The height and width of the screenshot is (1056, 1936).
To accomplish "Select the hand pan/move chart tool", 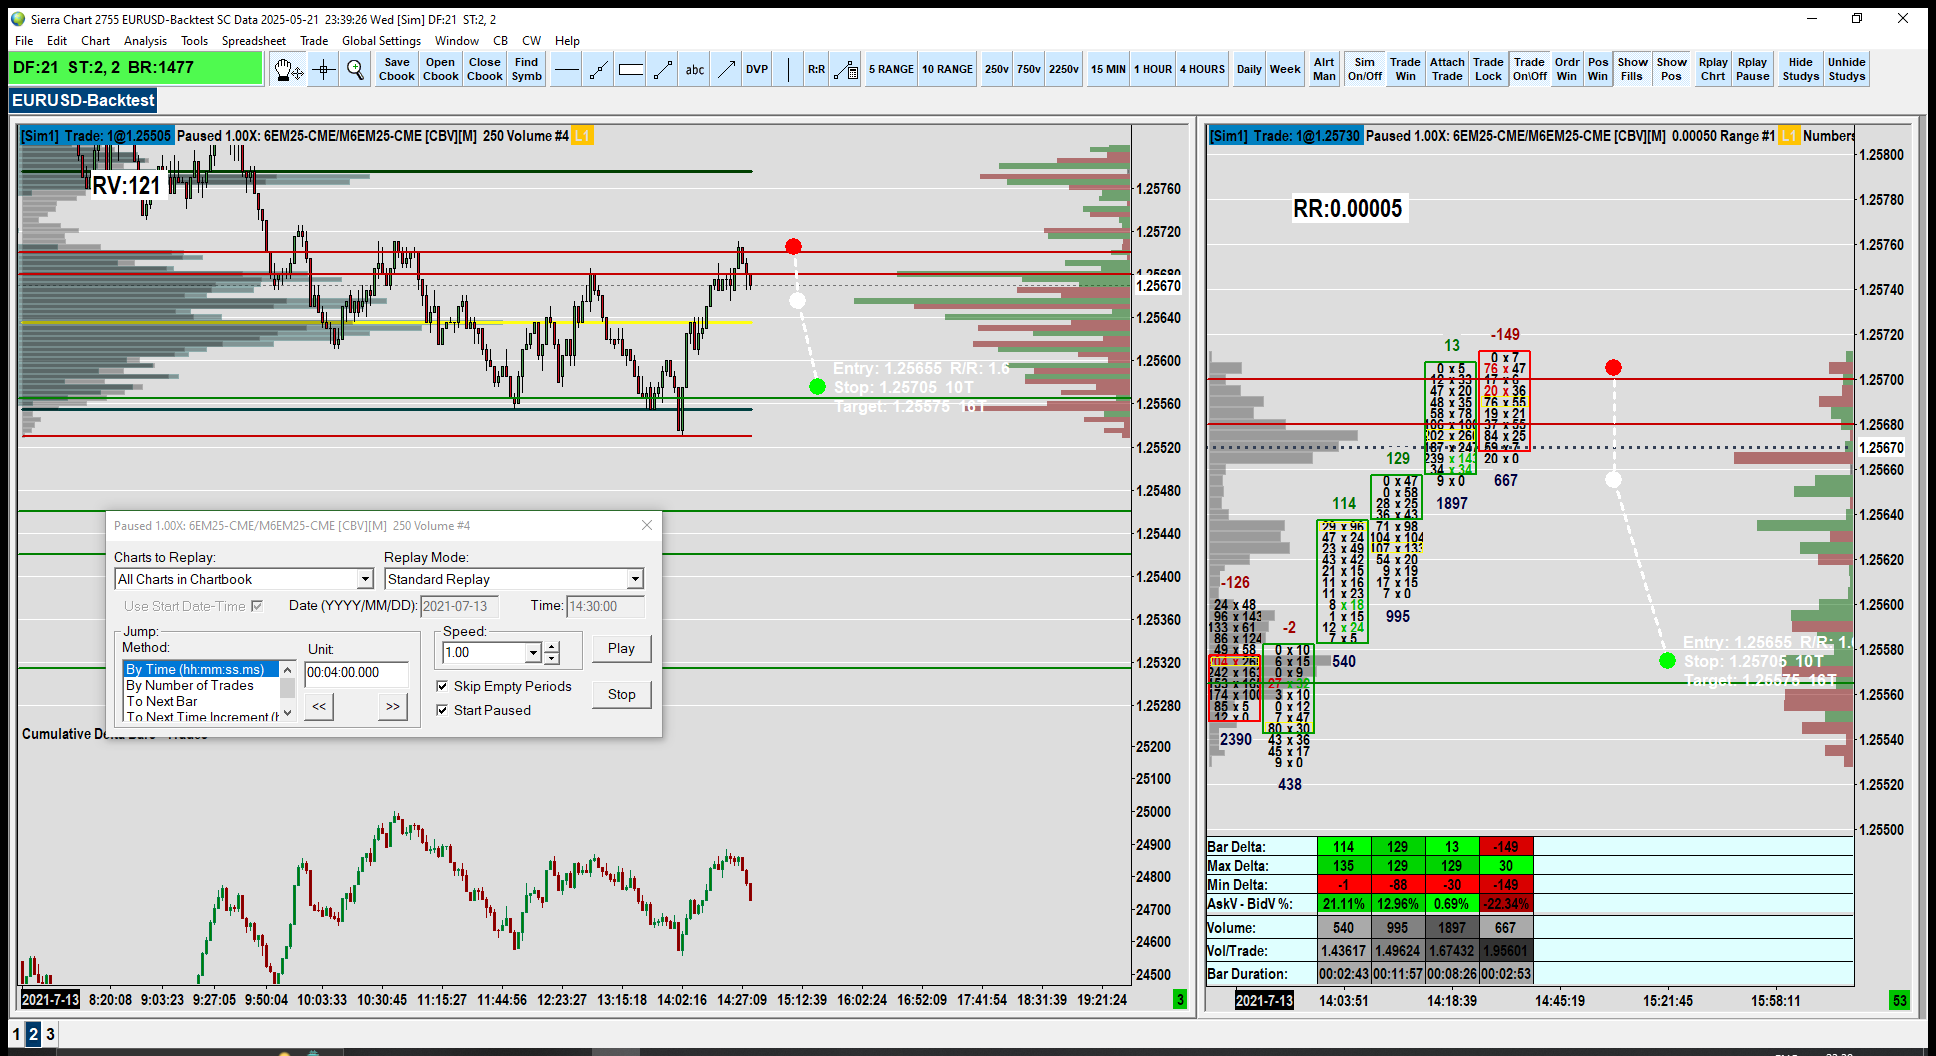I will click(289, 69).
